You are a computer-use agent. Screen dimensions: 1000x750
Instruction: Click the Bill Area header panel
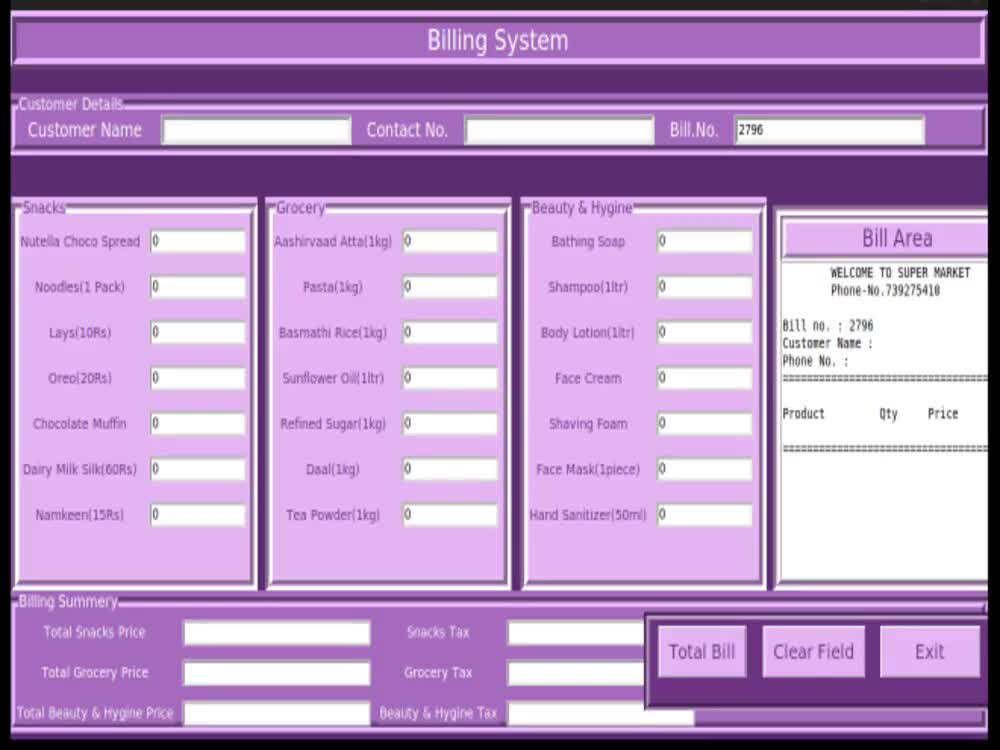click(897, 238)
